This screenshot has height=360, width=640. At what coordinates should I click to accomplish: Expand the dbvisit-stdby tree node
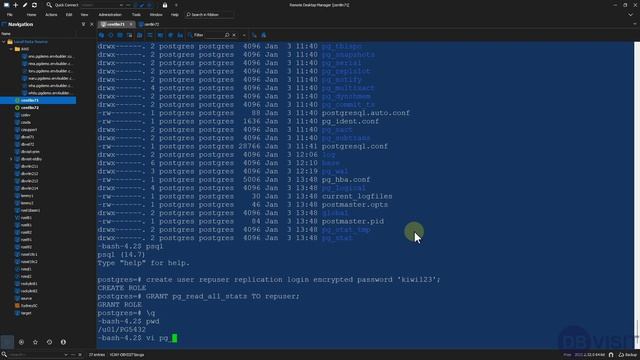coord(11,159)
